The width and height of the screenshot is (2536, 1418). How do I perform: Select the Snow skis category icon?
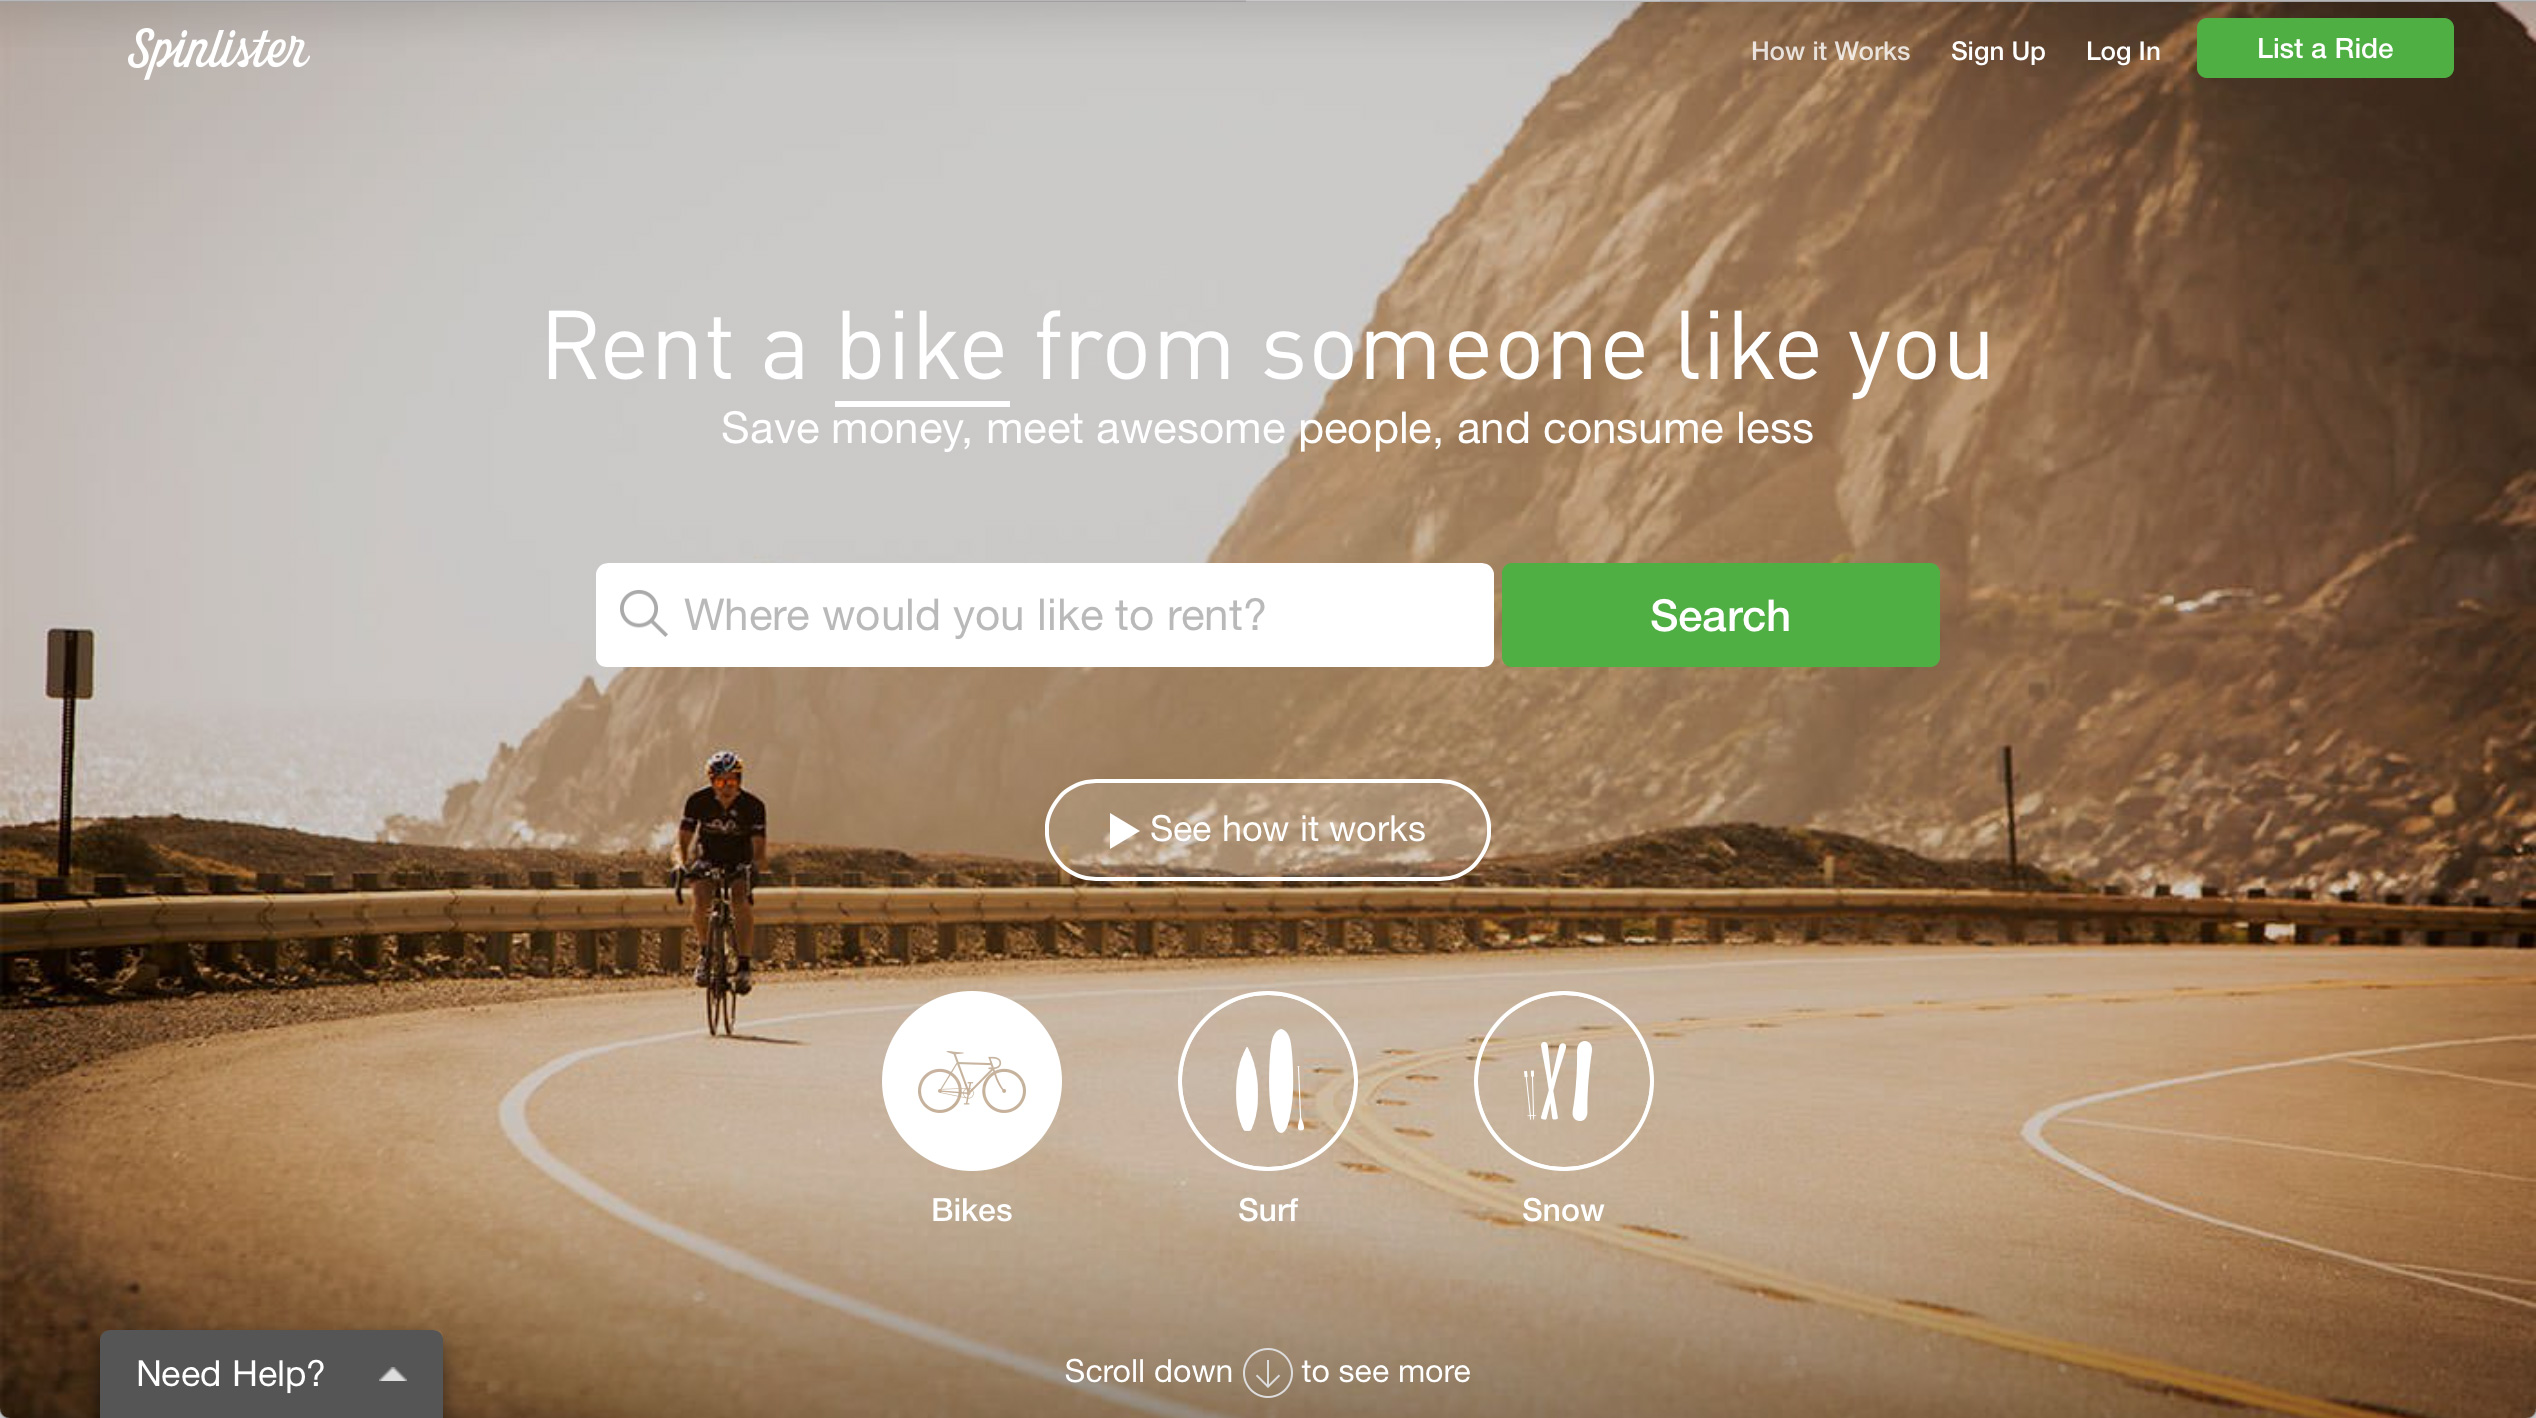1563,1080
